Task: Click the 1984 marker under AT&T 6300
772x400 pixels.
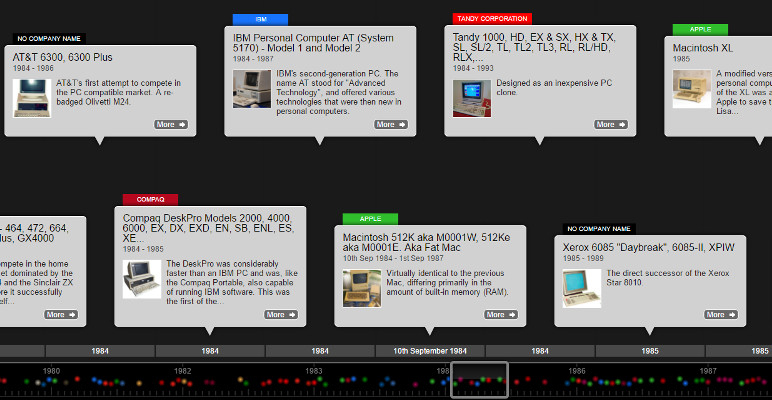Action: [x=100, y=351]
